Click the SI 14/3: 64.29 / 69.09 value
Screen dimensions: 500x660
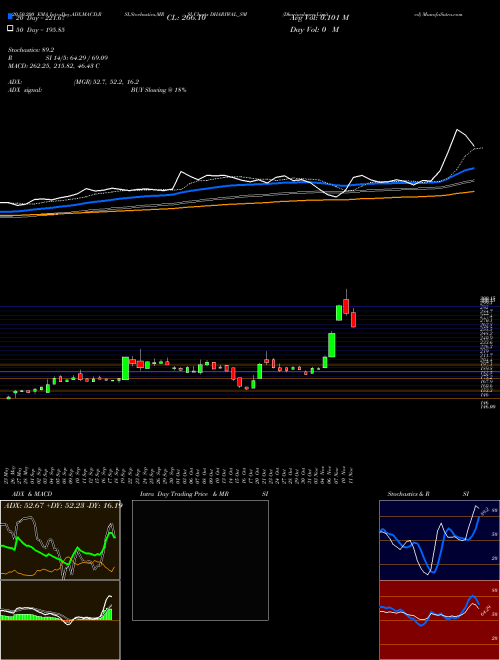pyautogui.click(x=77, y=58)
